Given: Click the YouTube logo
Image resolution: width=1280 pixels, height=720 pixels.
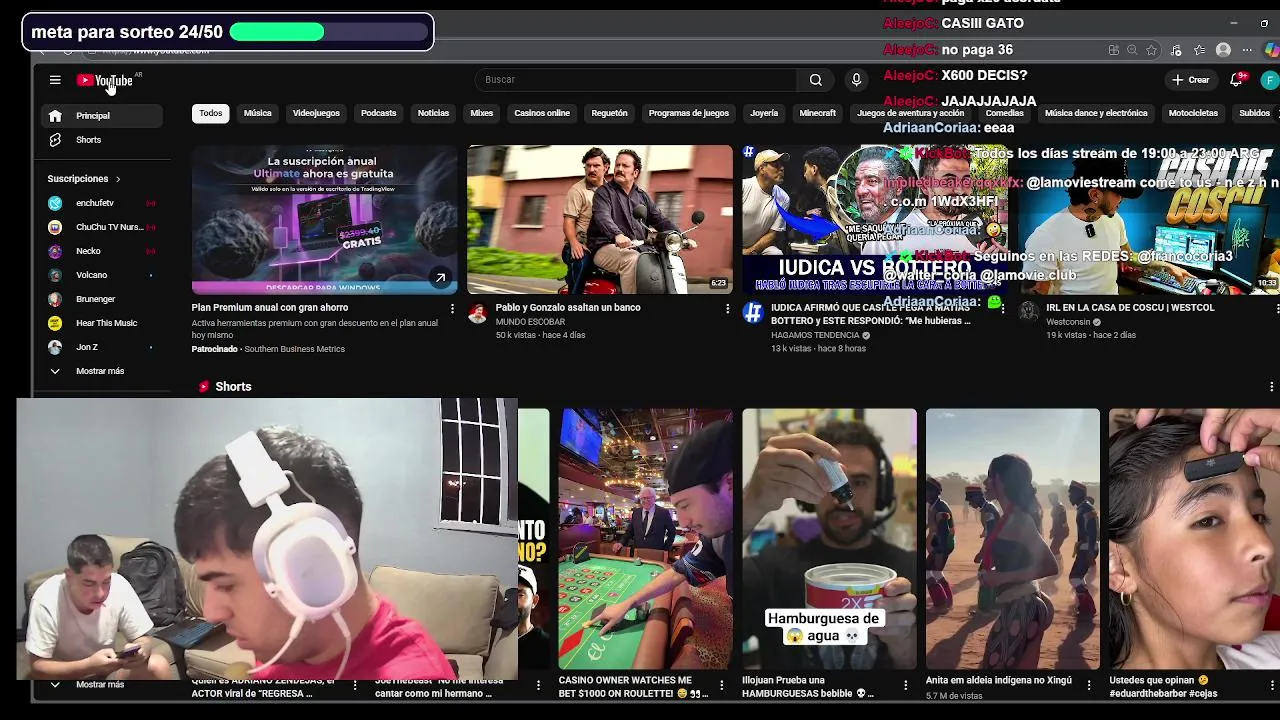Looking at the screenshot, I should [105, 80].
